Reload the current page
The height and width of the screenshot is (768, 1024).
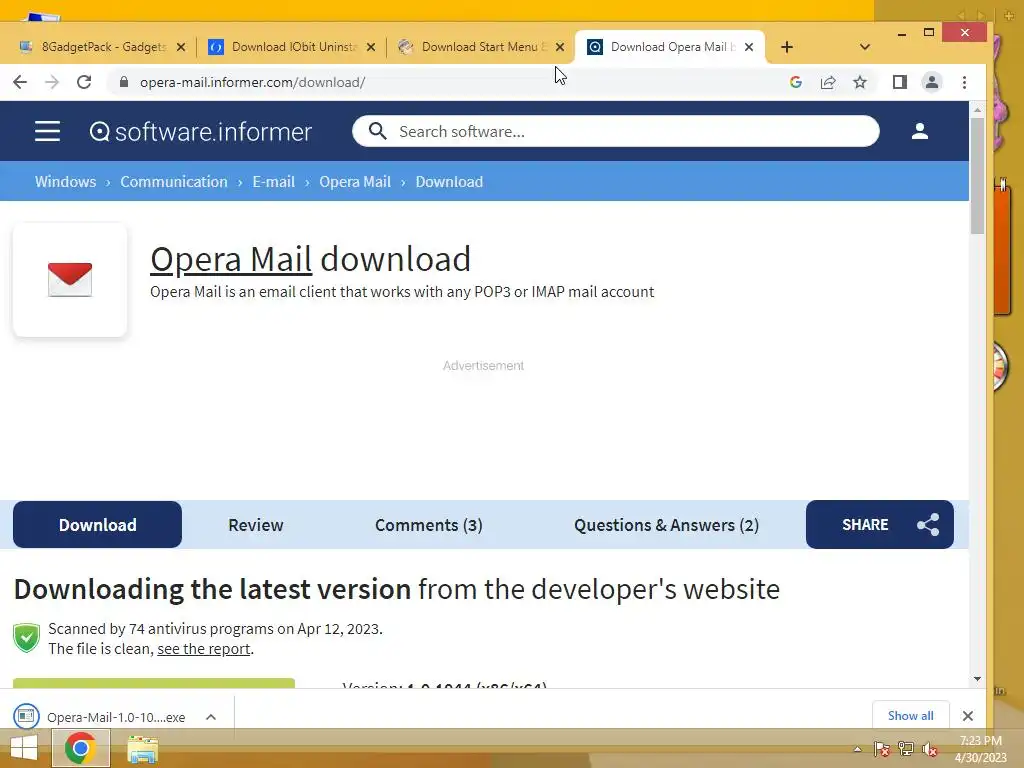point(84,82)
